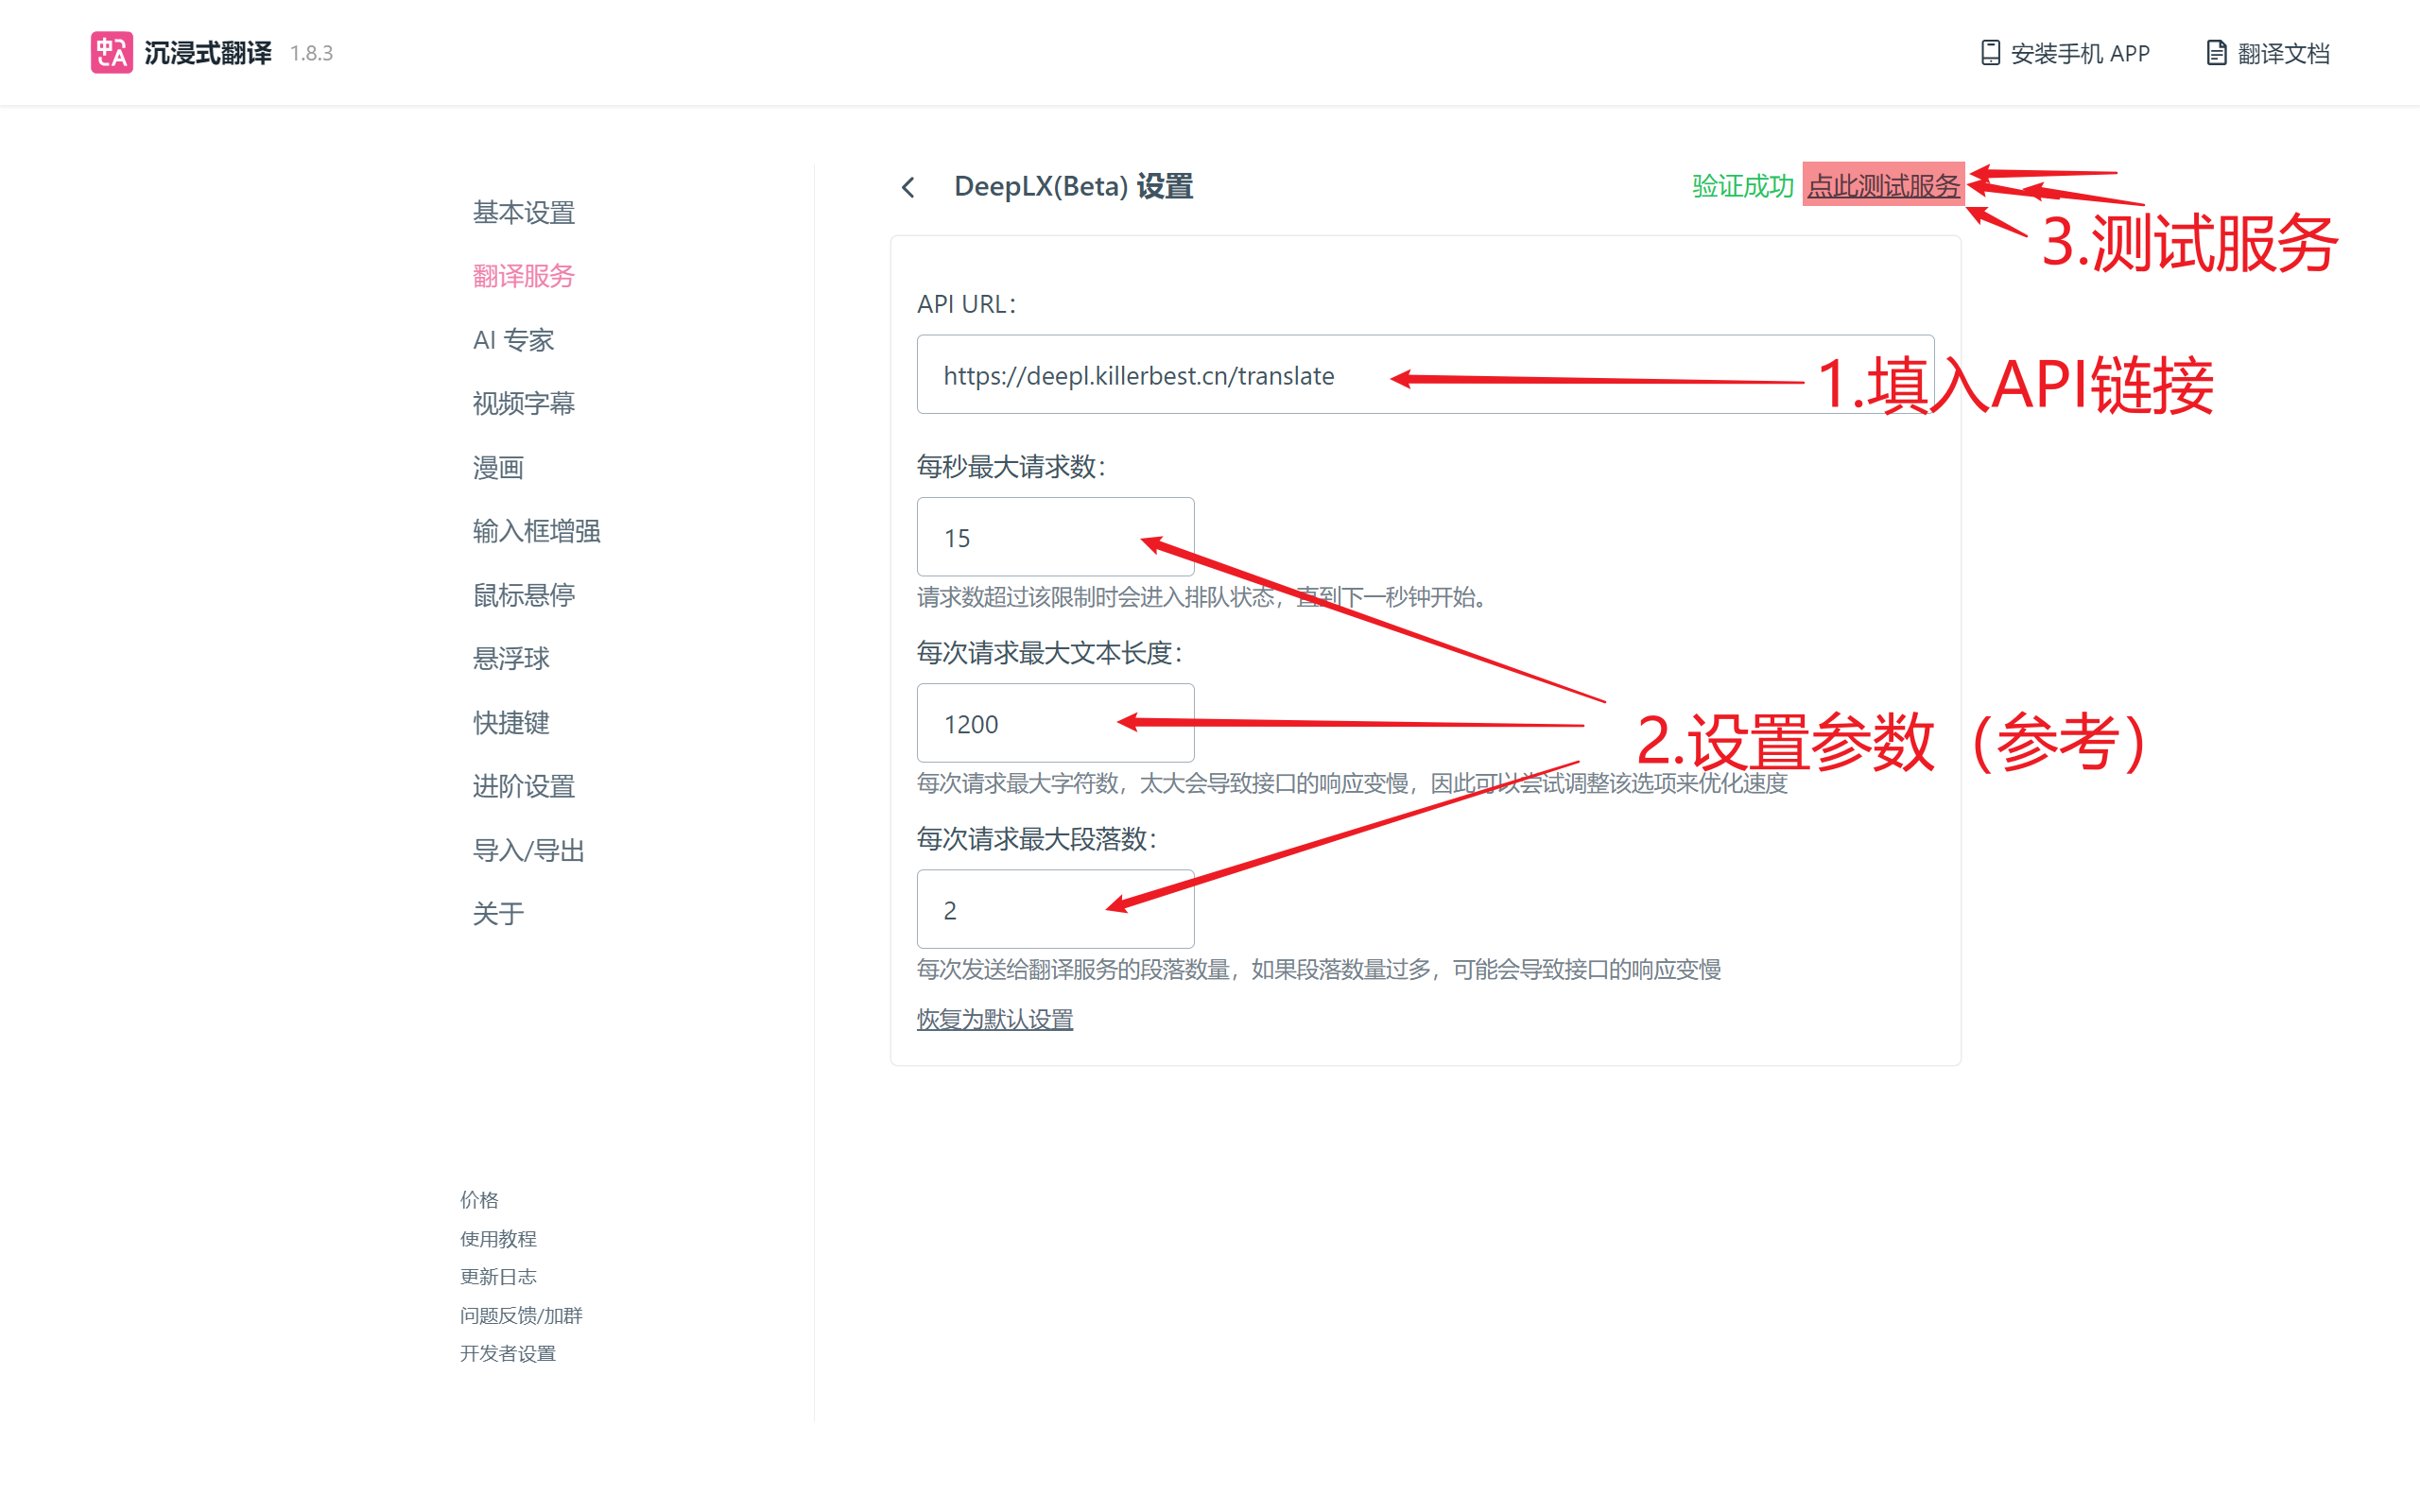The width and height of the screenshot is (2420, 1512).
Task: Open AI 专家 settings section
Action: click(513, 340)
